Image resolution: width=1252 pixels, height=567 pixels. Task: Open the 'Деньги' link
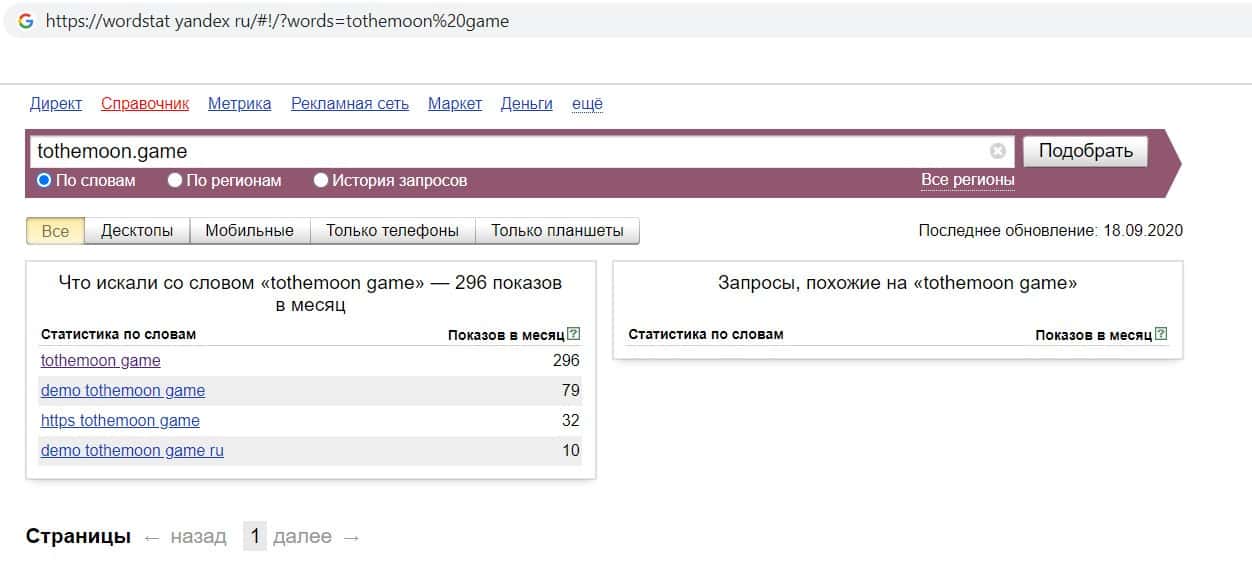[x=527, y=104]
